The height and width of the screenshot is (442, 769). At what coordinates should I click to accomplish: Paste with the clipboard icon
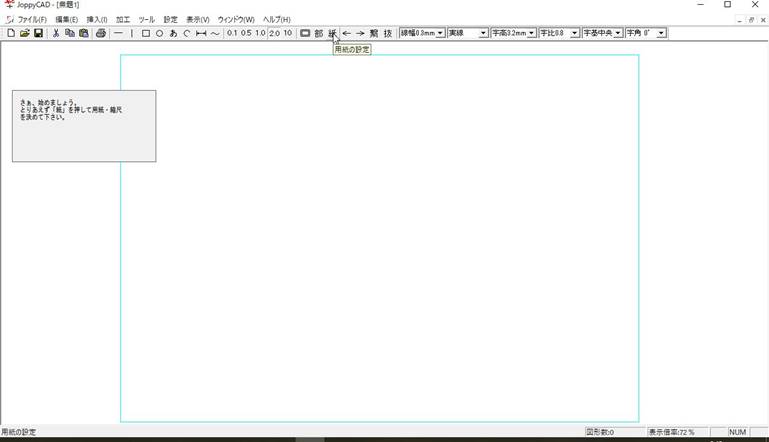pyautogui.click(x=84, y=33)
